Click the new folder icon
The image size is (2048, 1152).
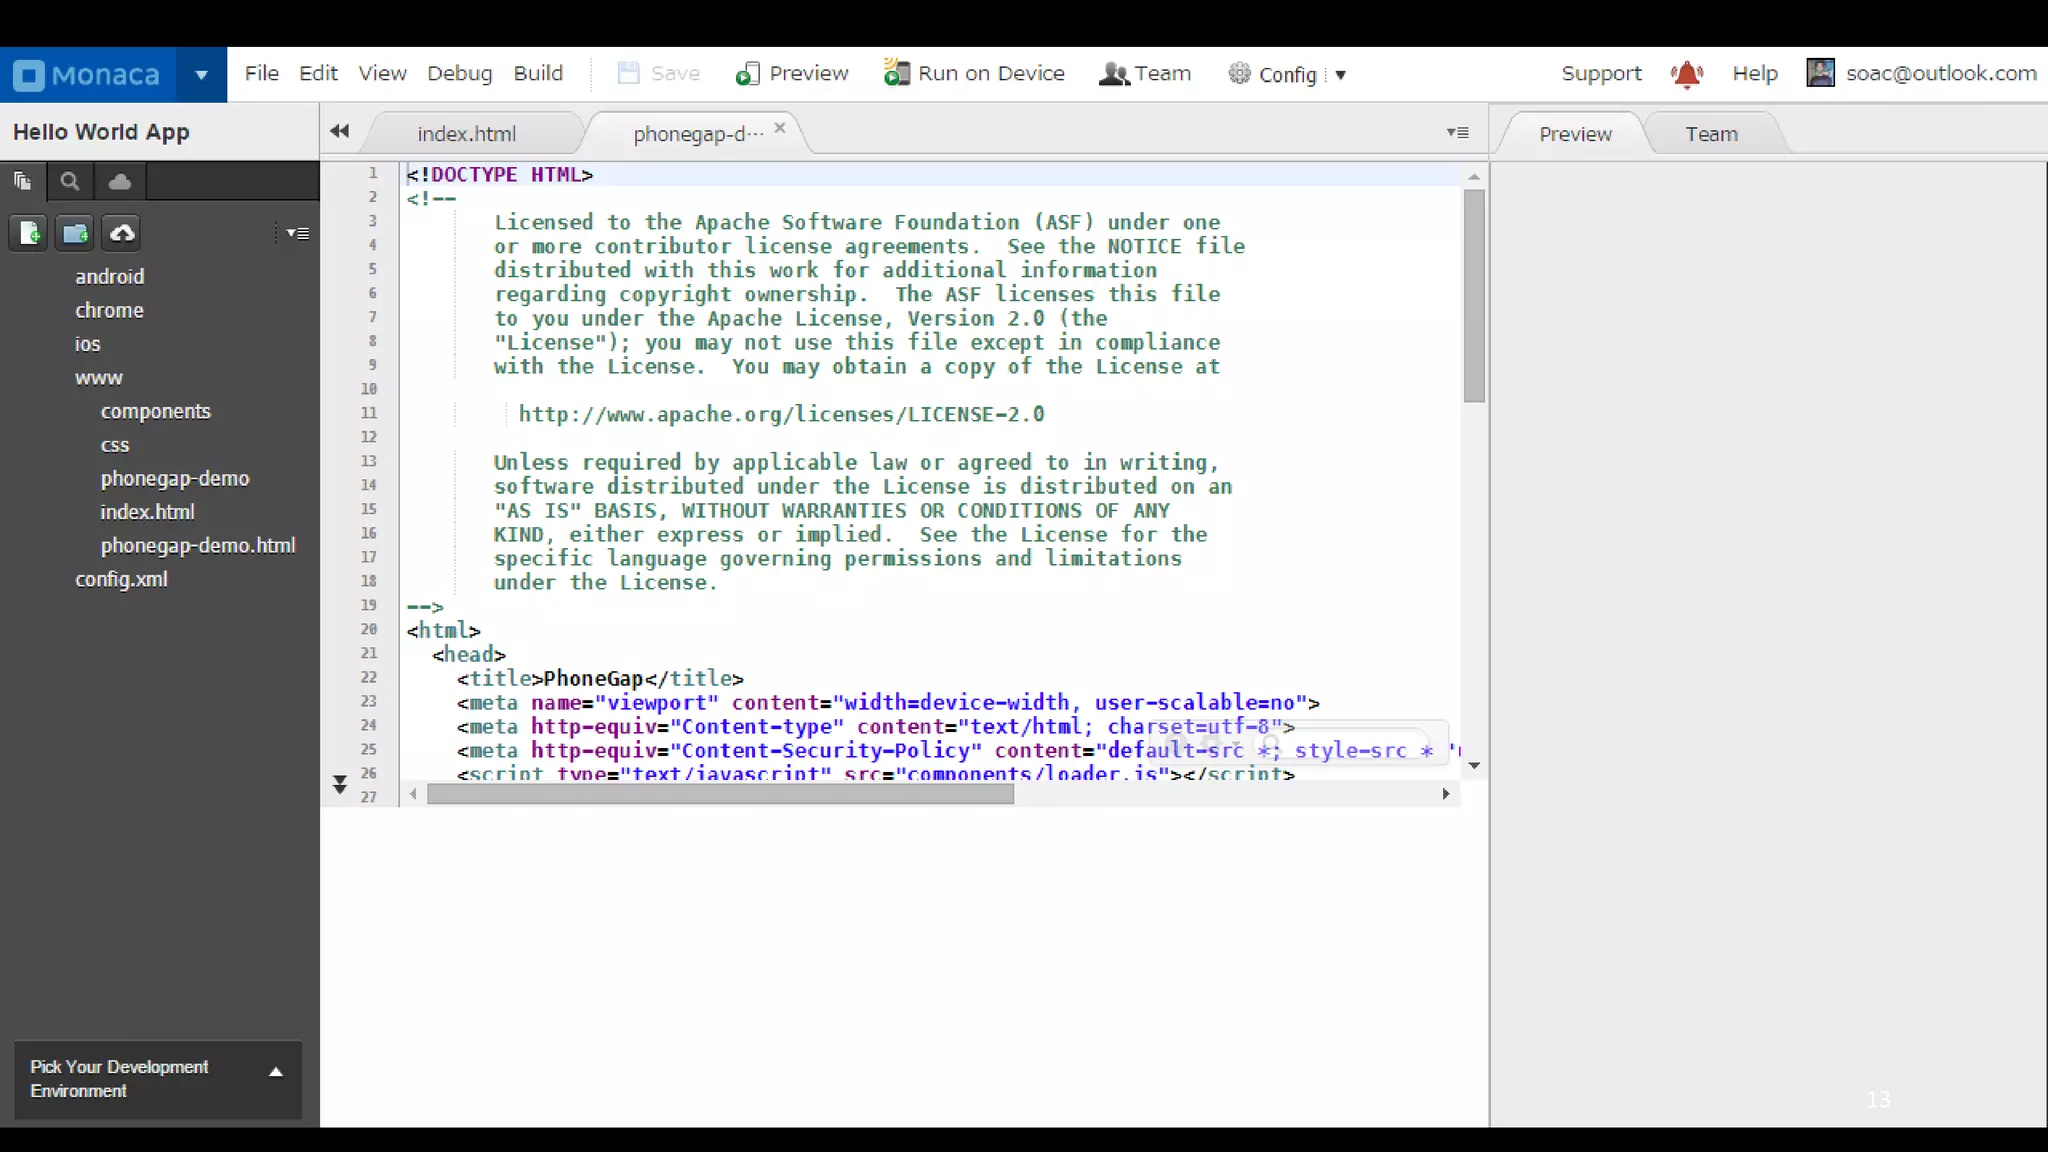[75, 233]
